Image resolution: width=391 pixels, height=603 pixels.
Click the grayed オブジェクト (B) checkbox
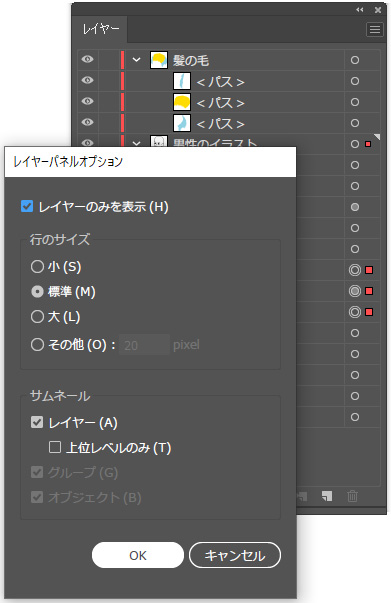(x=37, y=497)
